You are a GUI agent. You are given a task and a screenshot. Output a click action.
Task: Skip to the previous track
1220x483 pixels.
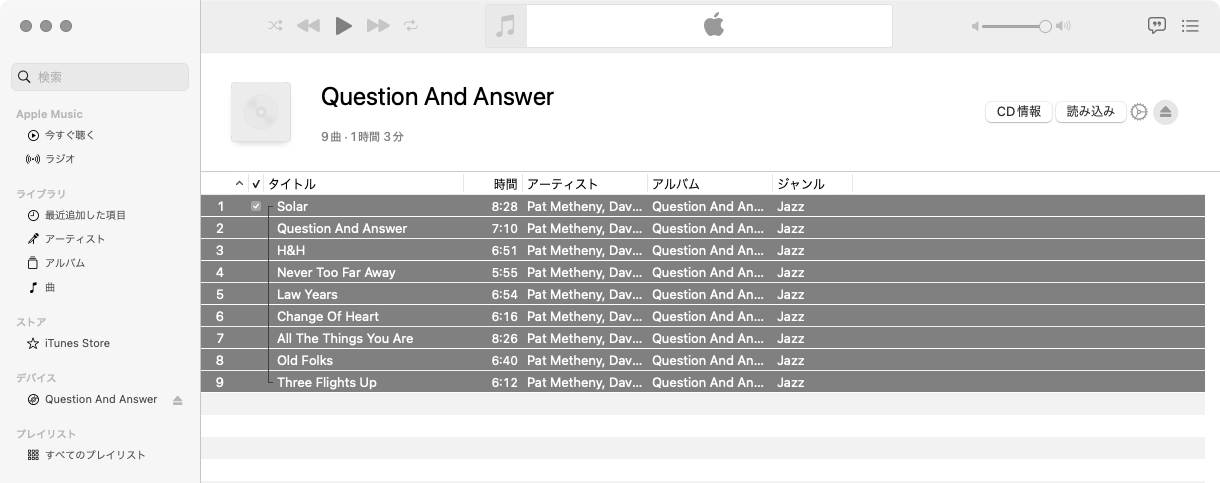point(308,26)
